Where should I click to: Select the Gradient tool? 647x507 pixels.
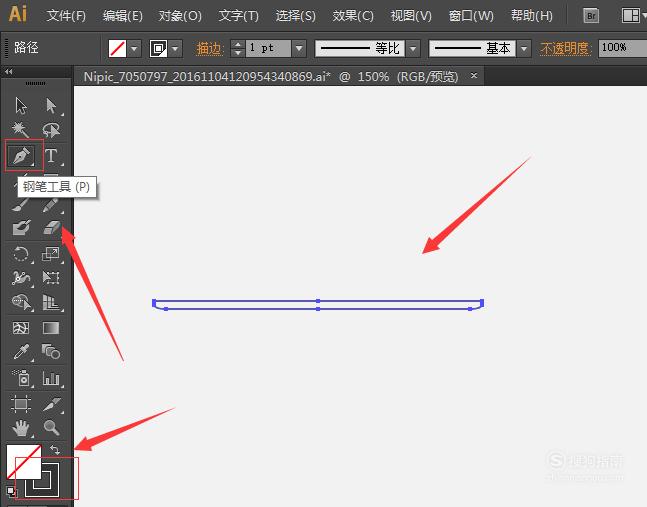(x=51, y=328)
